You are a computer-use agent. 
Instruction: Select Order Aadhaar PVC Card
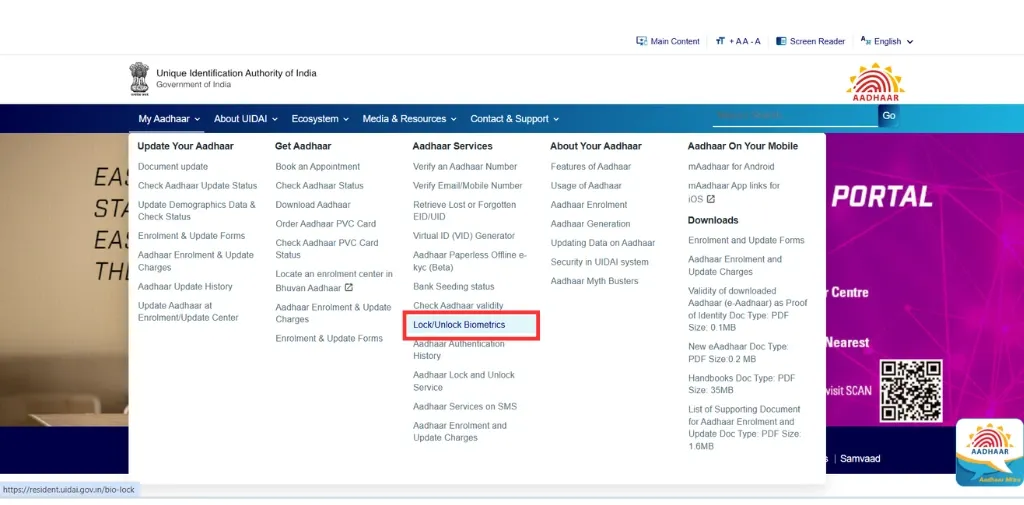pyautogui.click(x=326, y=223)
